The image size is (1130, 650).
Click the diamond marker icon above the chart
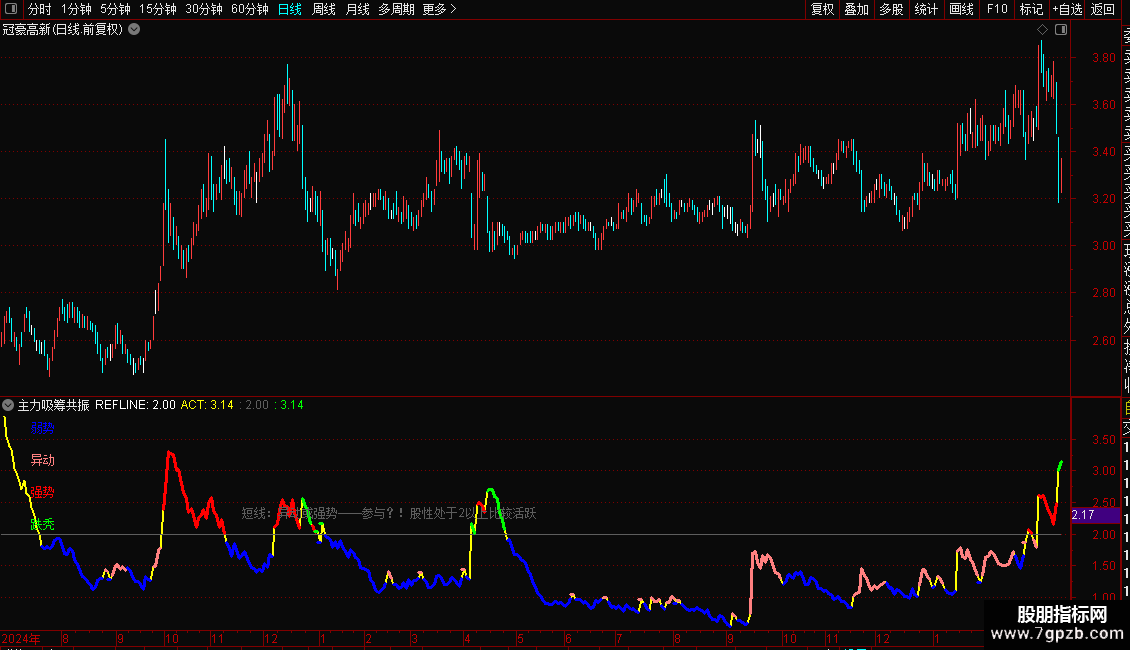point(1042,30)
